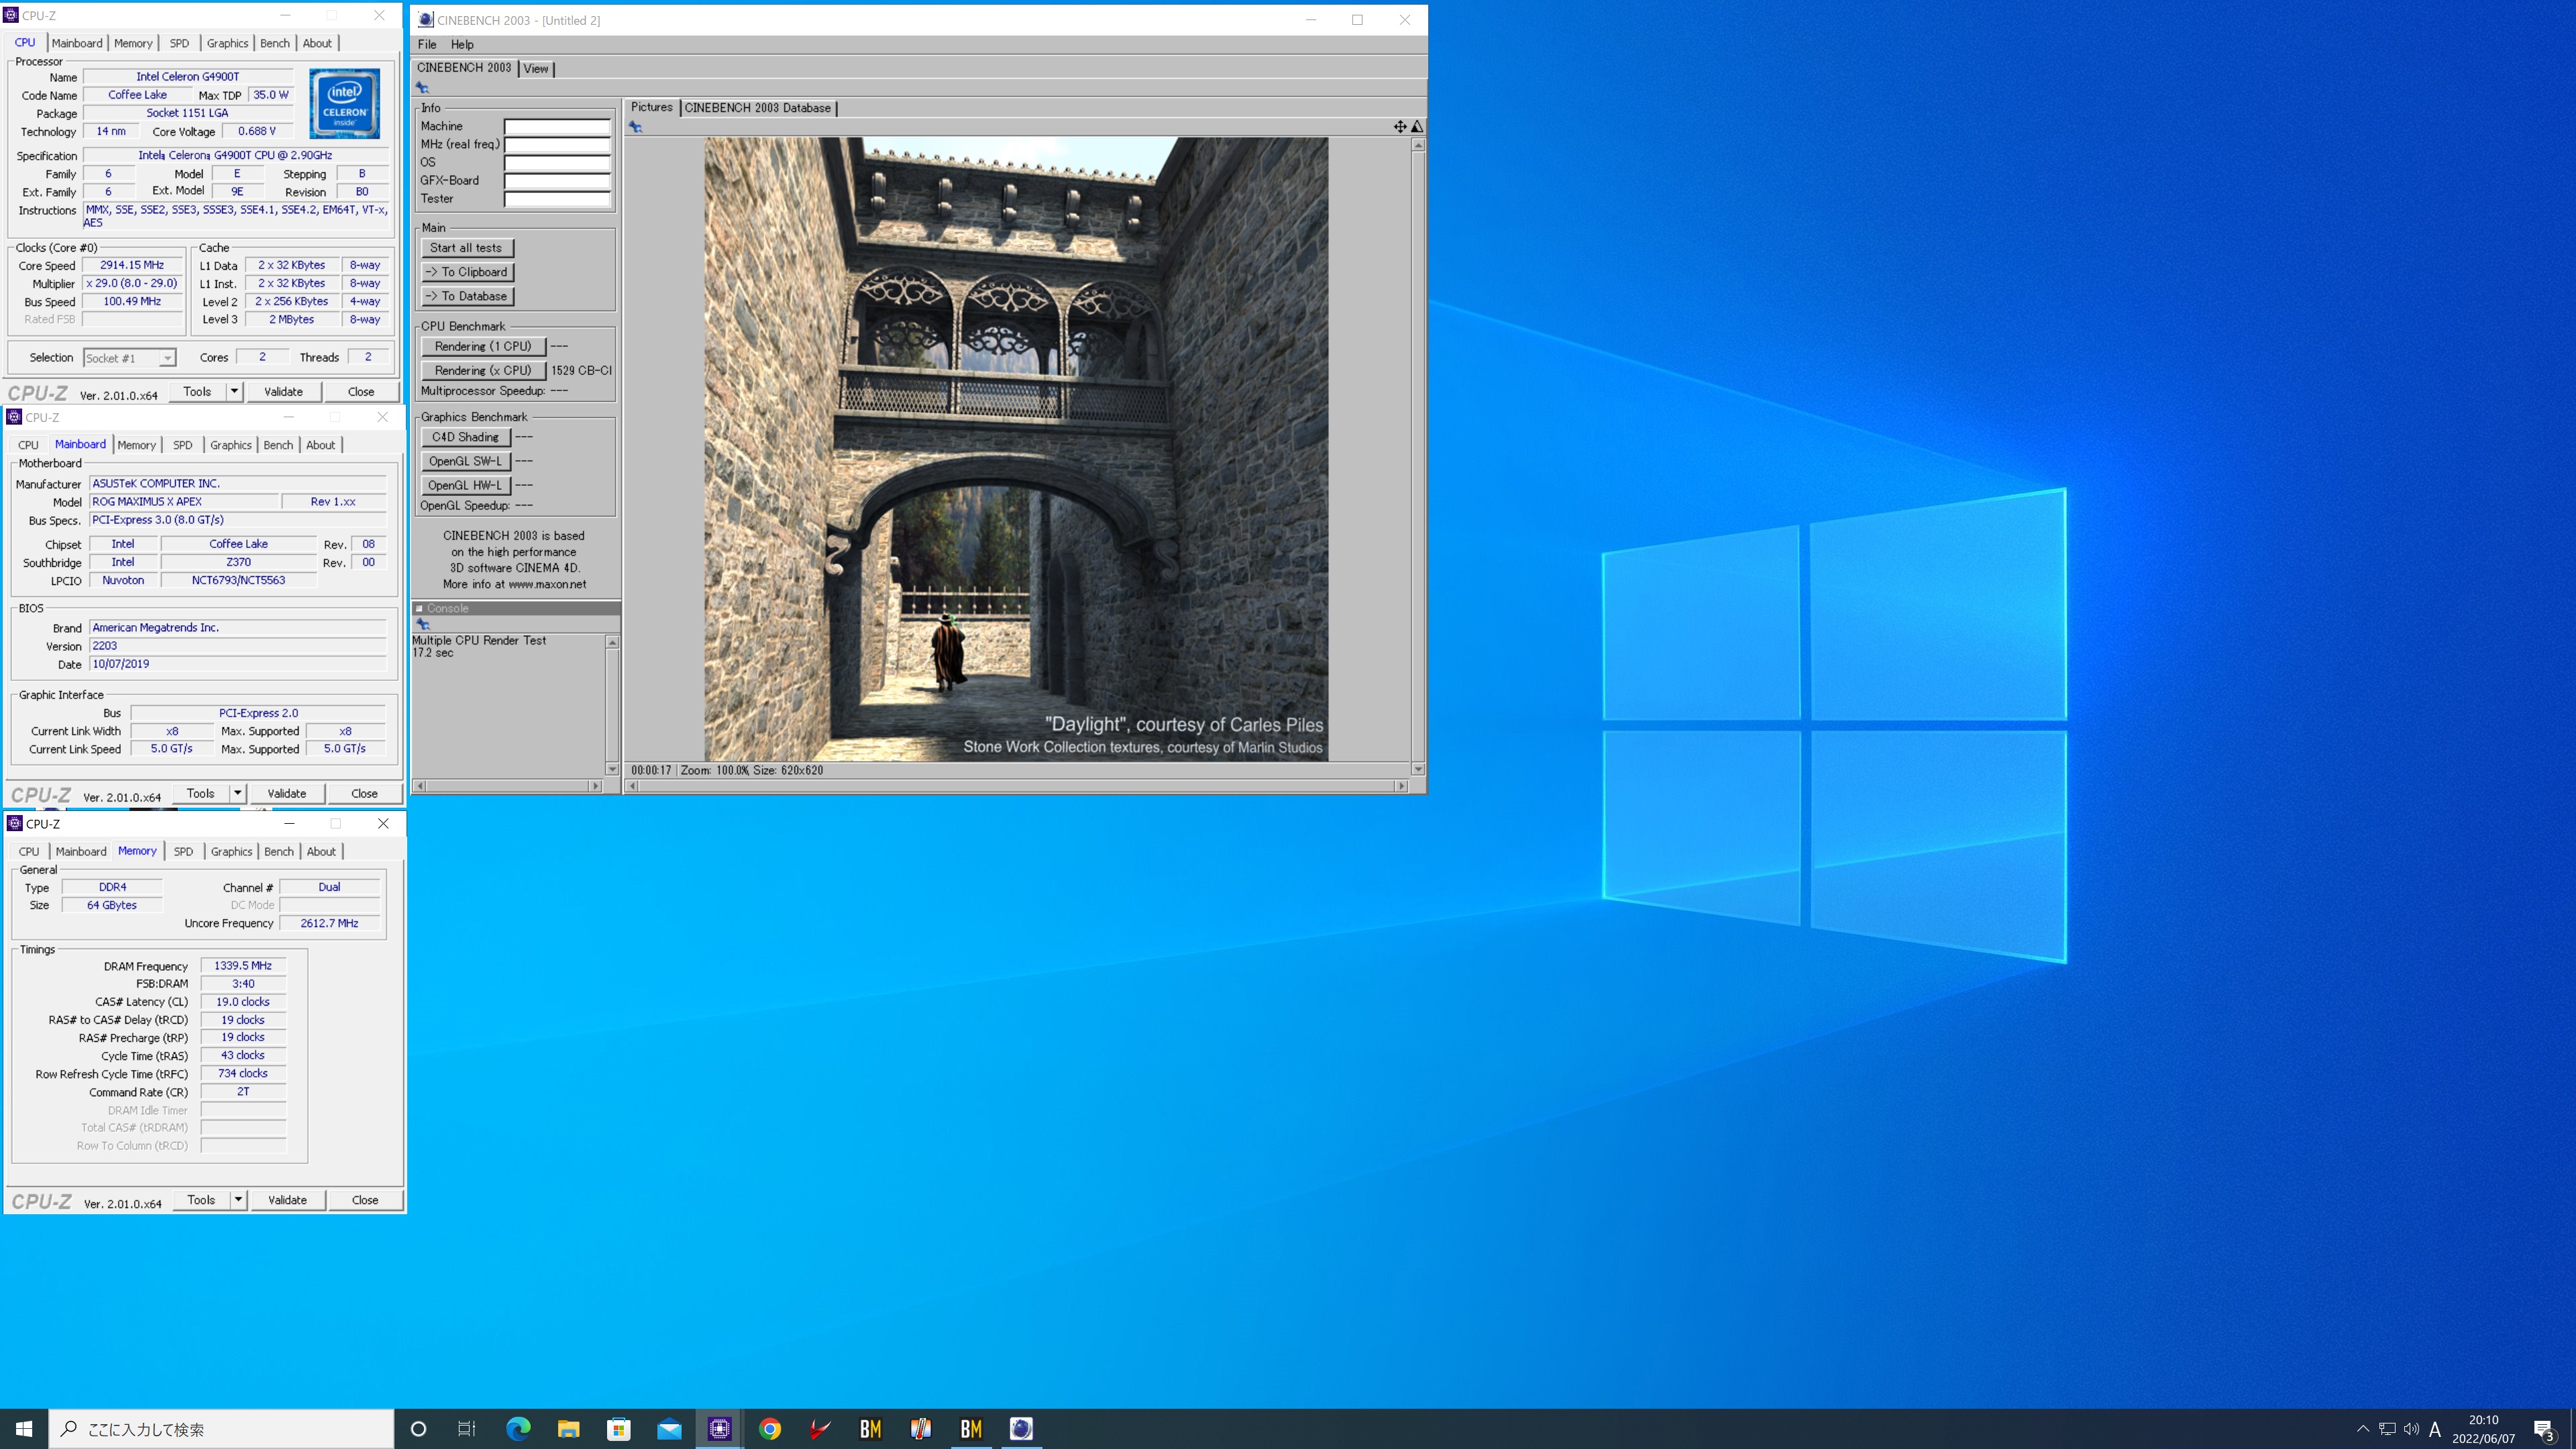Open Tools dropdown arrow in Memory CPU-Z window
Screen dimensions: 2576x1449
[238, 1200]
